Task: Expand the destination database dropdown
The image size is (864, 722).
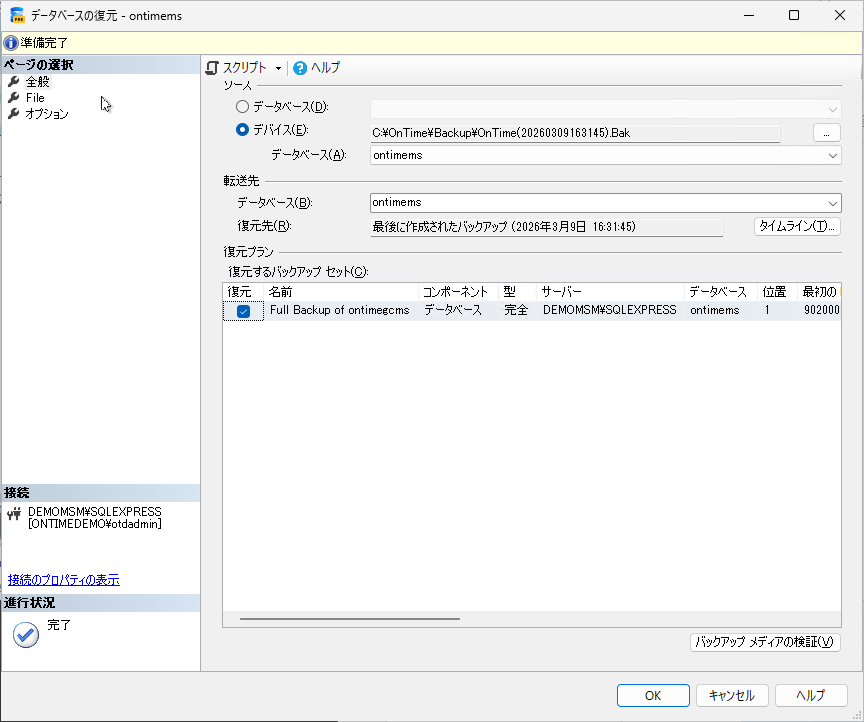Action: [x=833, y=203]
